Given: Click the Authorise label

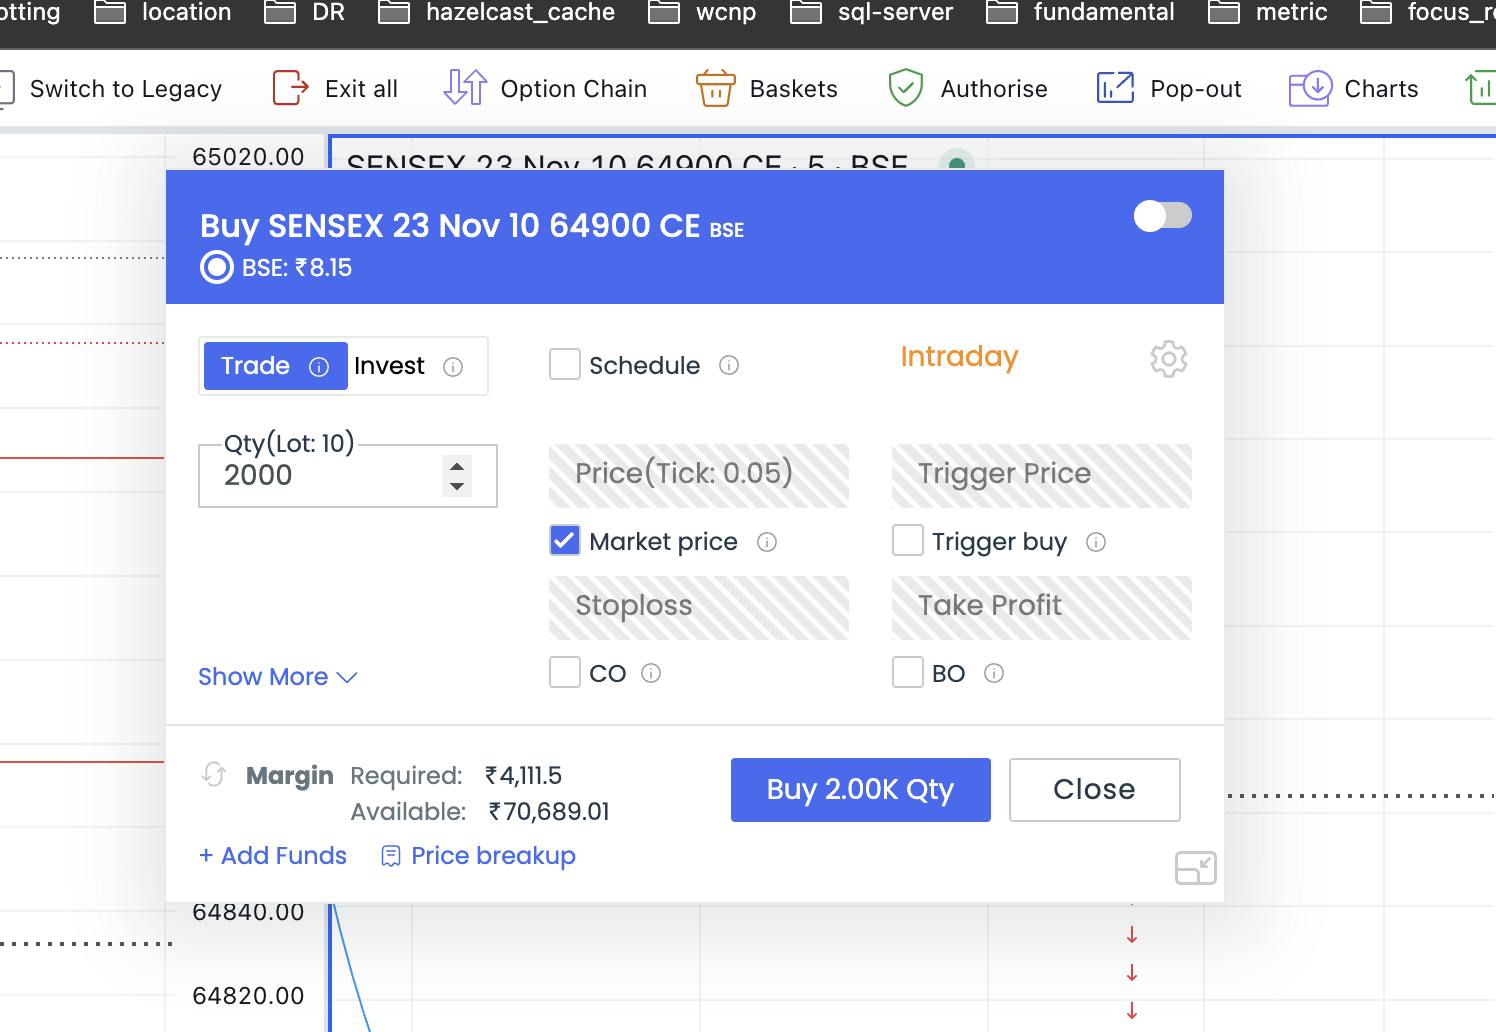Looking at the screenshot, I should pyautogui.click(x=994, y=89).
